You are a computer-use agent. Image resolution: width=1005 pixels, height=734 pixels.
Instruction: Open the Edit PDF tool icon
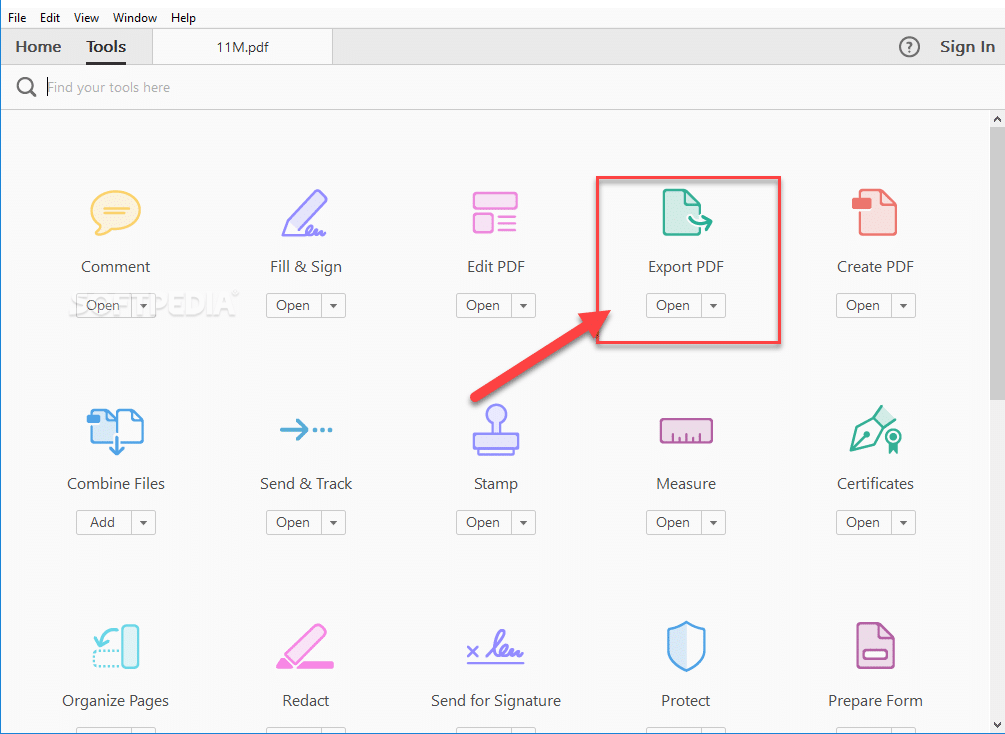click(495, 212)
